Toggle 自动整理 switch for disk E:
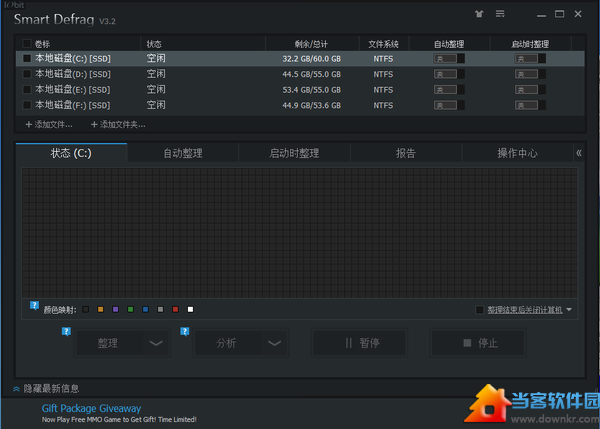This screenshot has height=429, width=600. click(449, 90)
